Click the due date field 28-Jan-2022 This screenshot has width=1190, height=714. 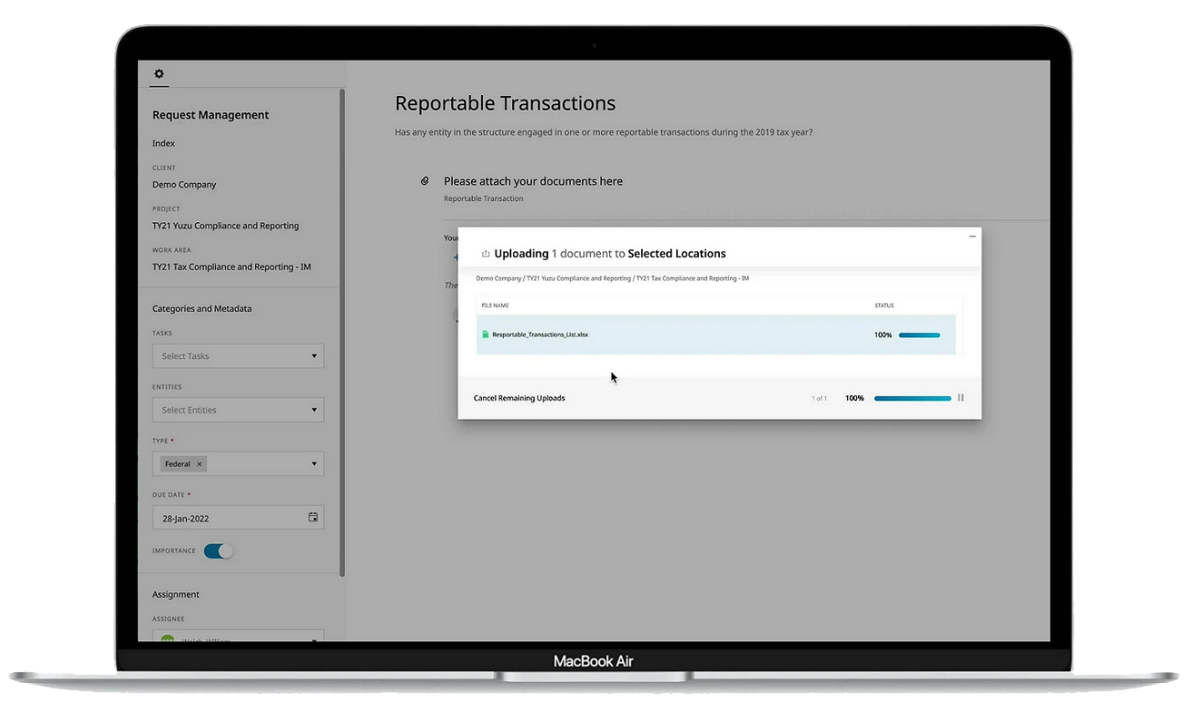pyautogui.click(x=238, y=518)
